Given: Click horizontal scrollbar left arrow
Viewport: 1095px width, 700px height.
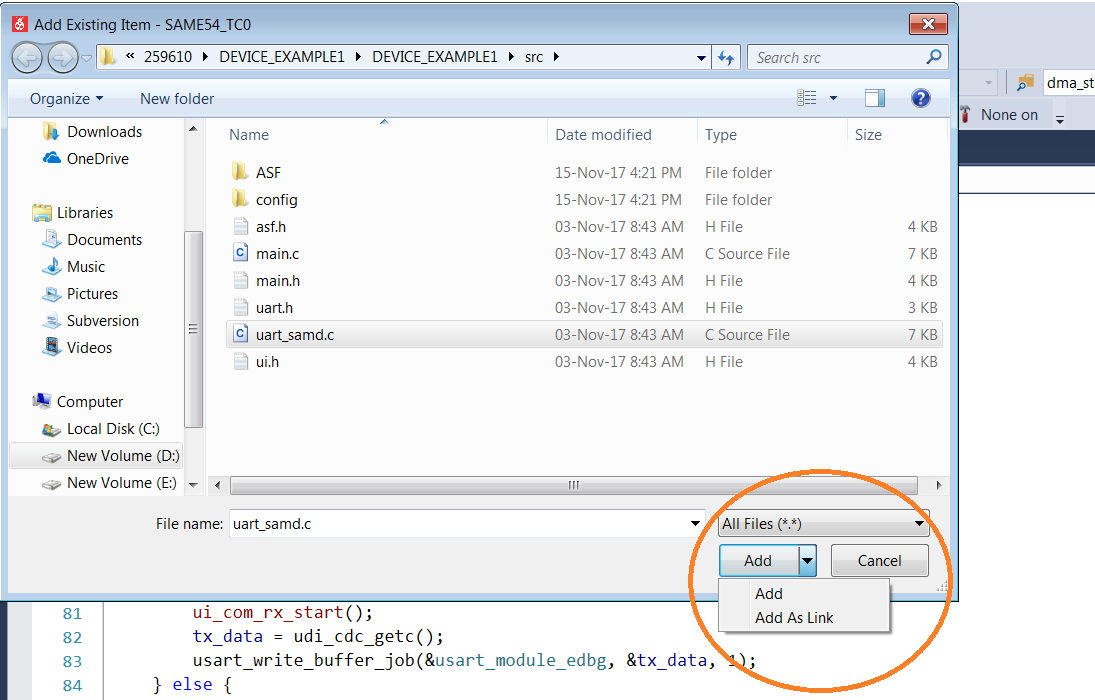Looking at the screenshot, I should [x=217, y=485].
